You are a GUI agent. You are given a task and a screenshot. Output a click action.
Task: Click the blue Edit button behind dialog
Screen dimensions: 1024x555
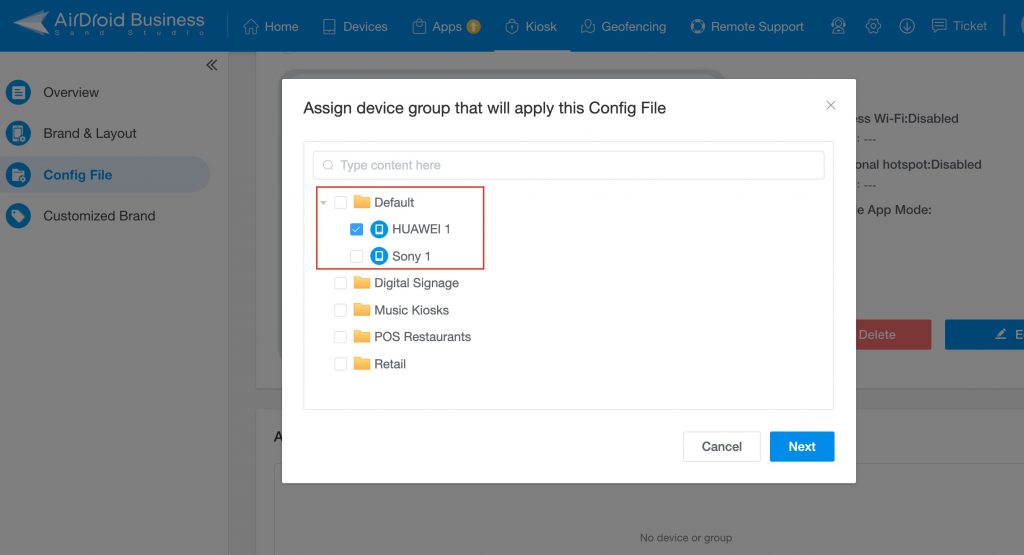(x=984, y=334)
